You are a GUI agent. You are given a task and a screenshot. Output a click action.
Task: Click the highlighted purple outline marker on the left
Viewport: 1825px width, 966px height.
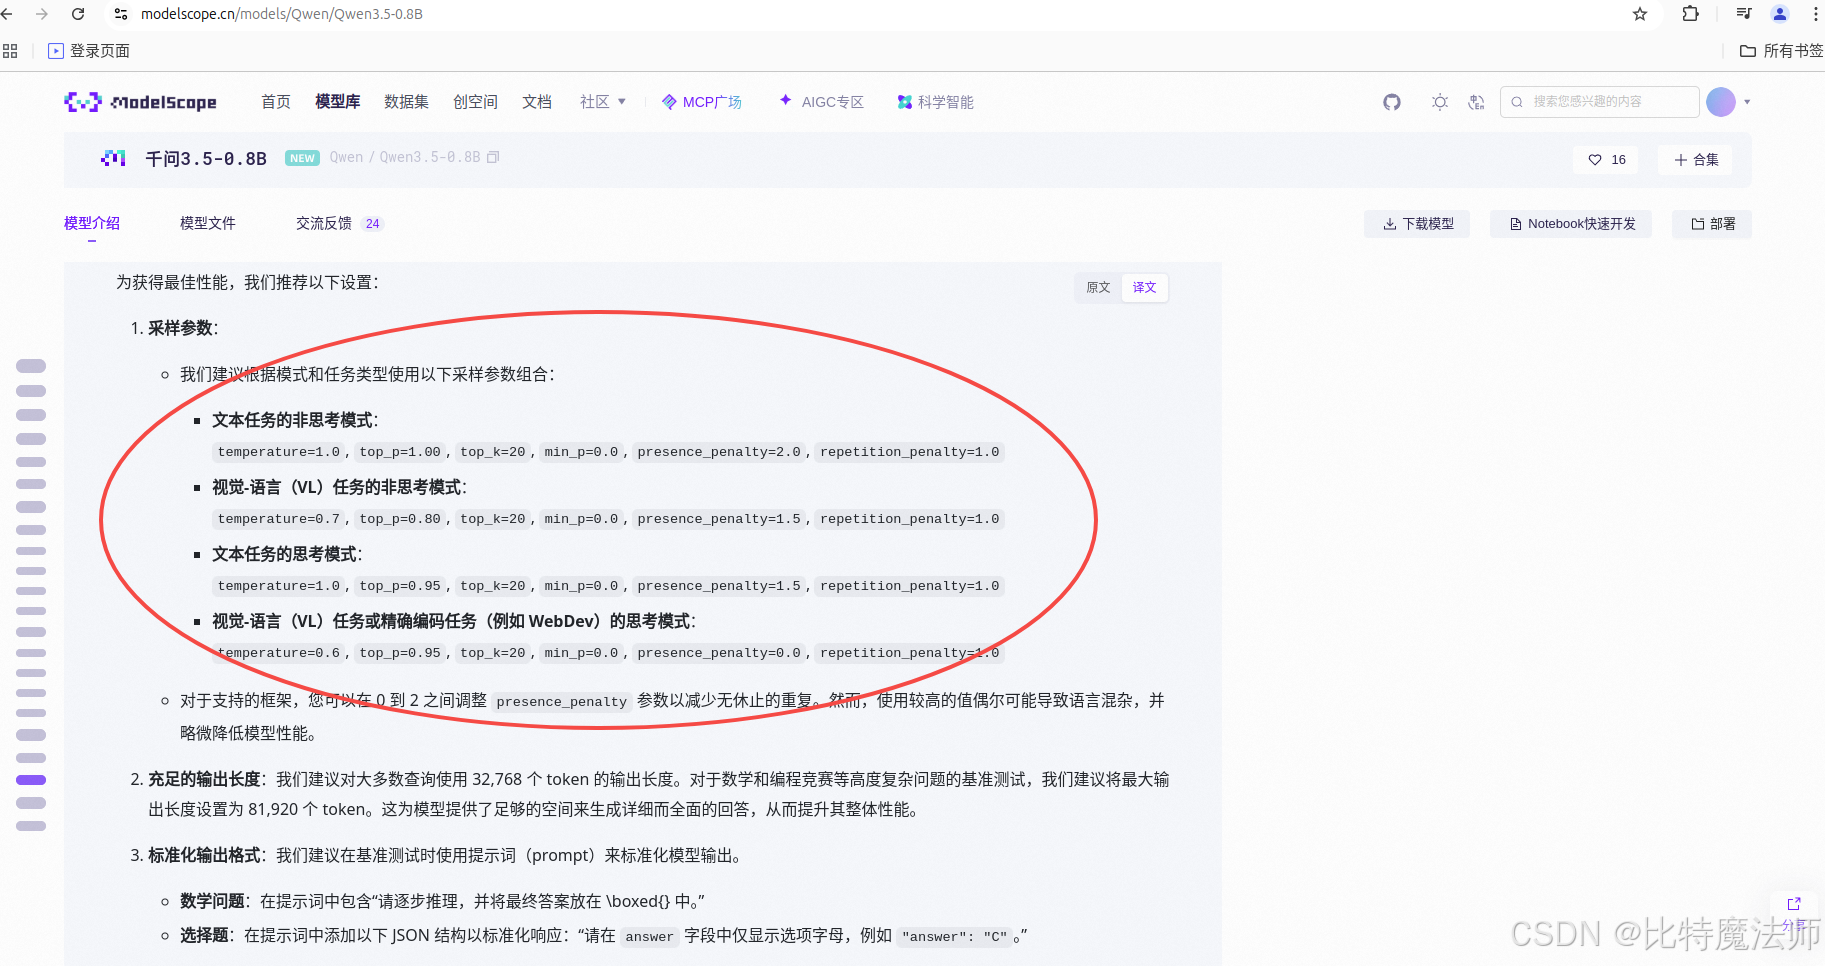(x=31, y=780)
